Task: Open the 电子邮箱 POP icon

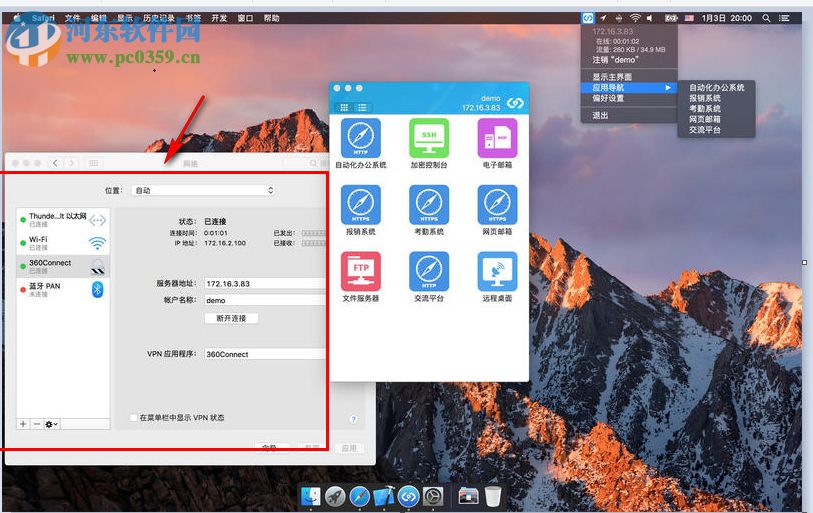Action: (x=497, y=138)
